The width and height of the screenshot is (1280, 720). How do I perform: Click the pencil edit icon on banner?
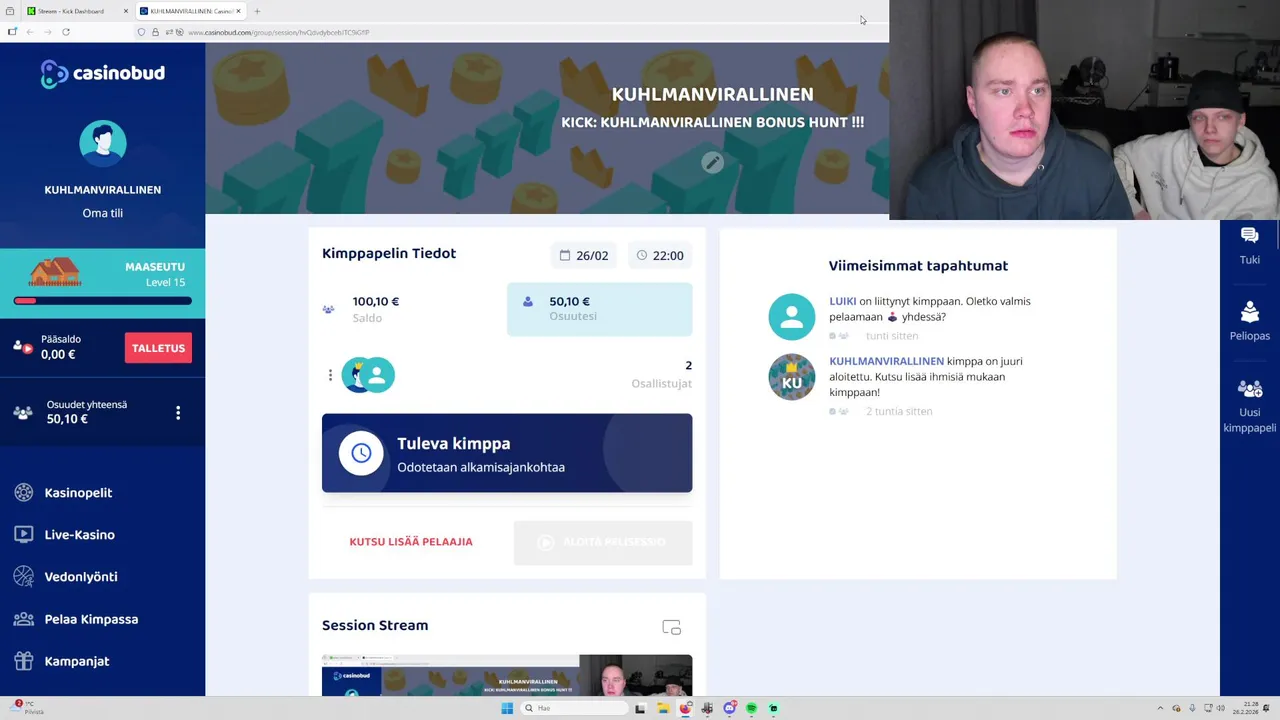coord(712,162)
